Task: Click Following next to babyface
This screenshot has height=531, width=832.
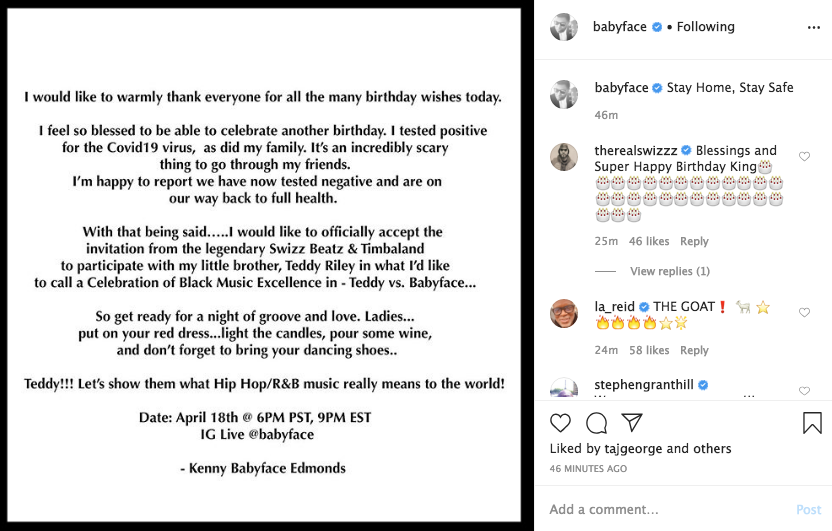Action: (705, 27)
